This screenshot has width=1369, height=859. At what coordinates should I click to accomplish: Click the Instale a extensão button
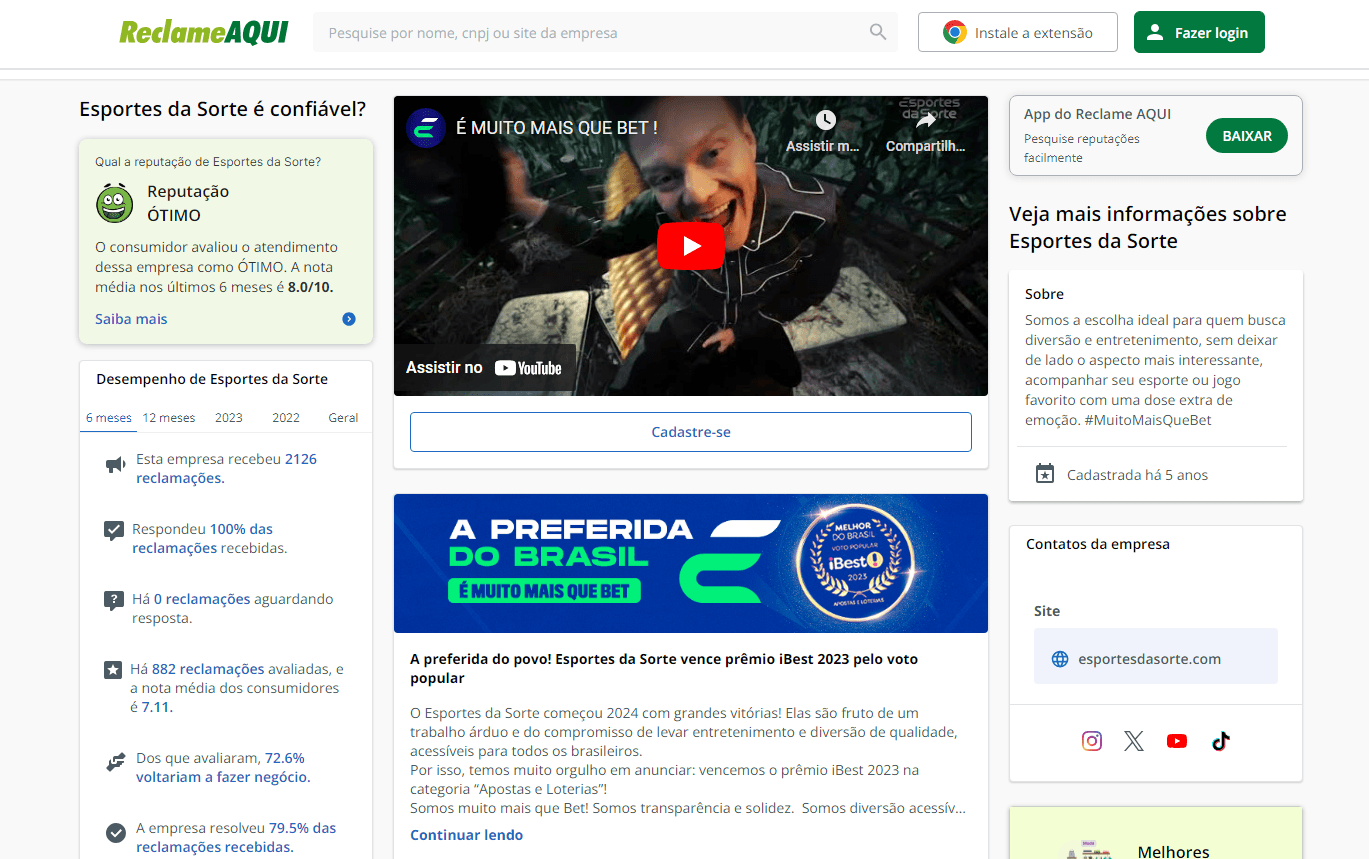pyautogui.click(x=1018, y=32)
